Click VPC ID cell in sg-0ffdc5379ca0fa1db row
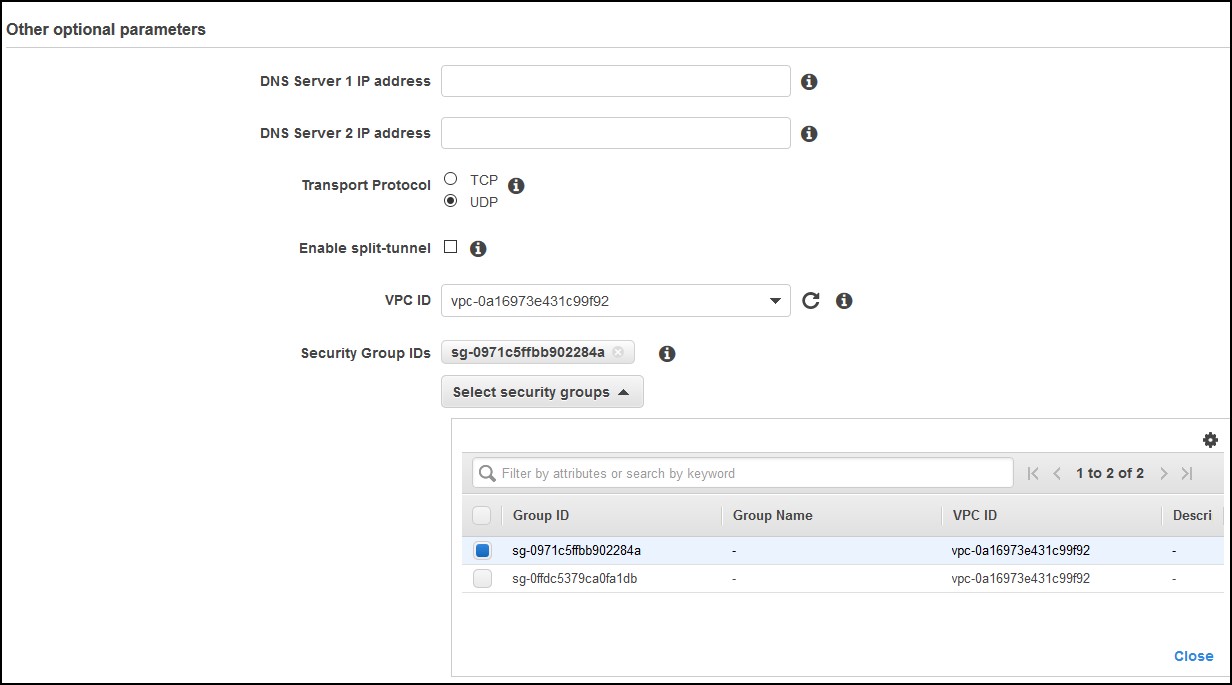This screenshot has width=1232, height=685. (x=1021, y=579)
